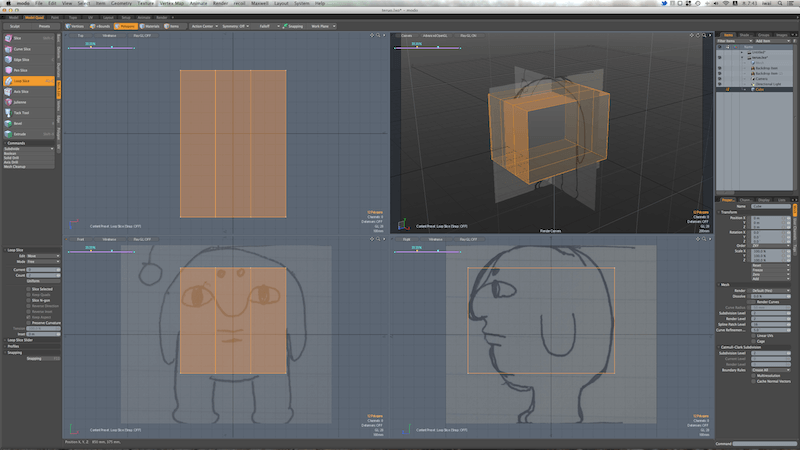Click Ray GL button in Perspective viewport
This screenshot has width=800, height=450.
[x=468, y=36]
